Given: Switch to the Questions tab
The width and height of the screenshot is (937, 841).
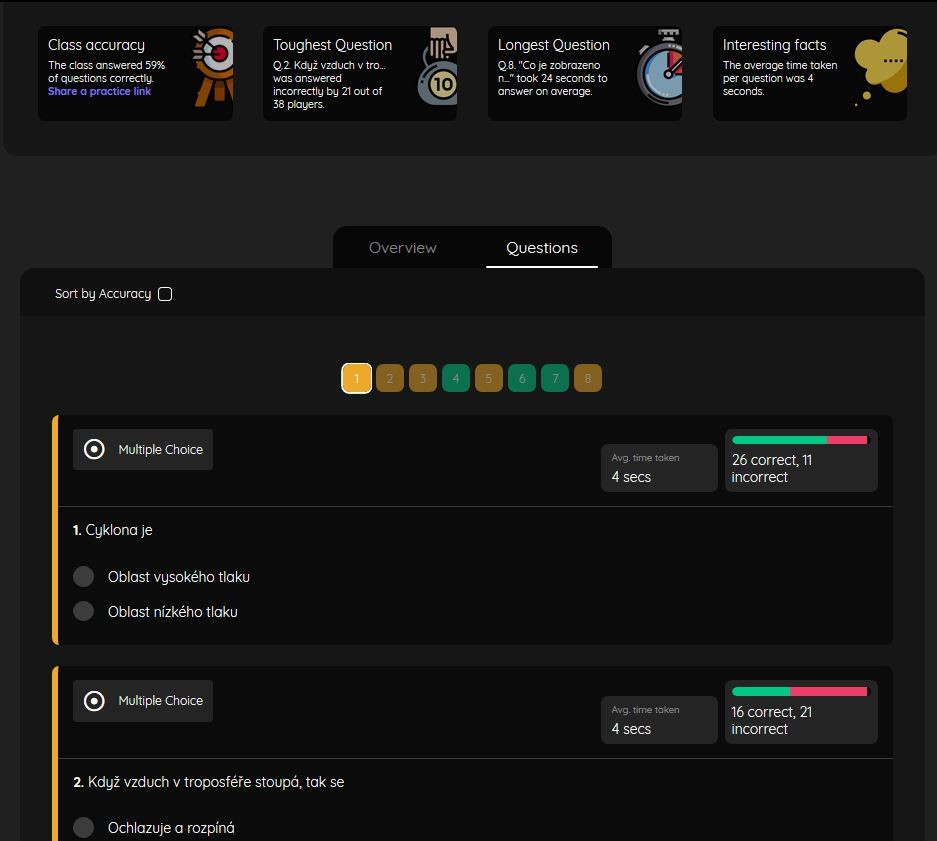Looking at the screenshot, I should pyautogui.click(x=542, y=248).
